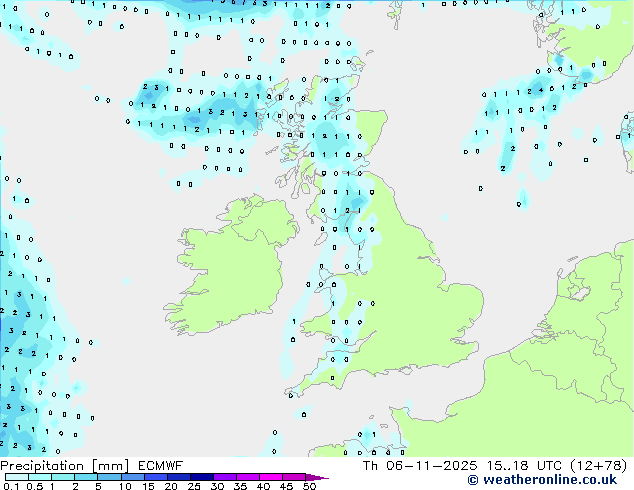Click the 'Th 06-11-2025' date text
This screenshot has width=634, height=490.
click(420, 466)
